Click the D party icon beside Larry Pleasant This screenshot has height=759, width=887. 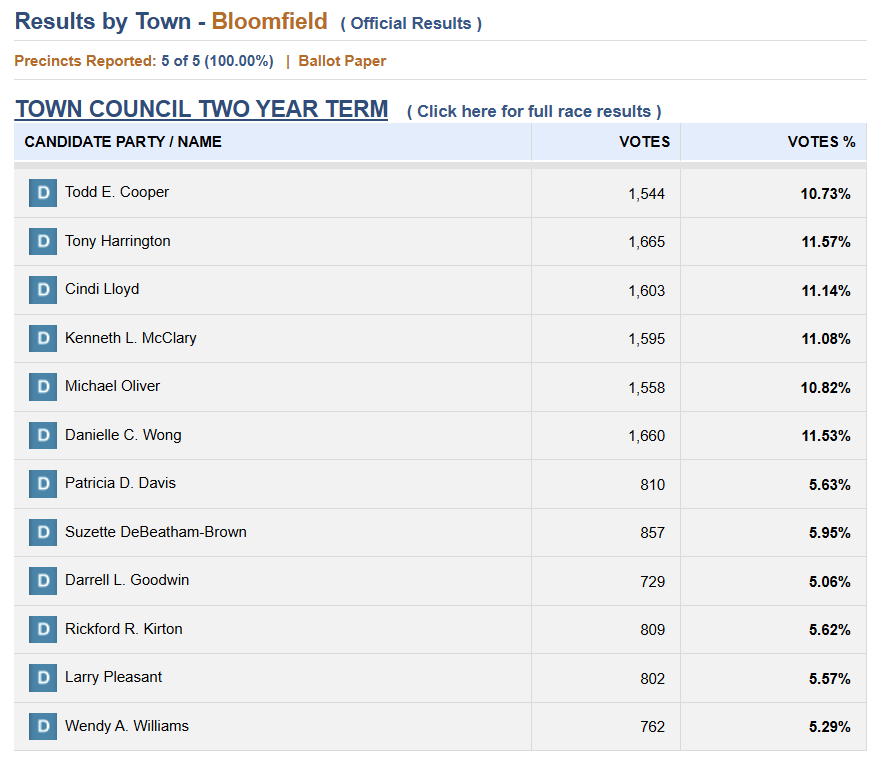[x=43, y=678]
